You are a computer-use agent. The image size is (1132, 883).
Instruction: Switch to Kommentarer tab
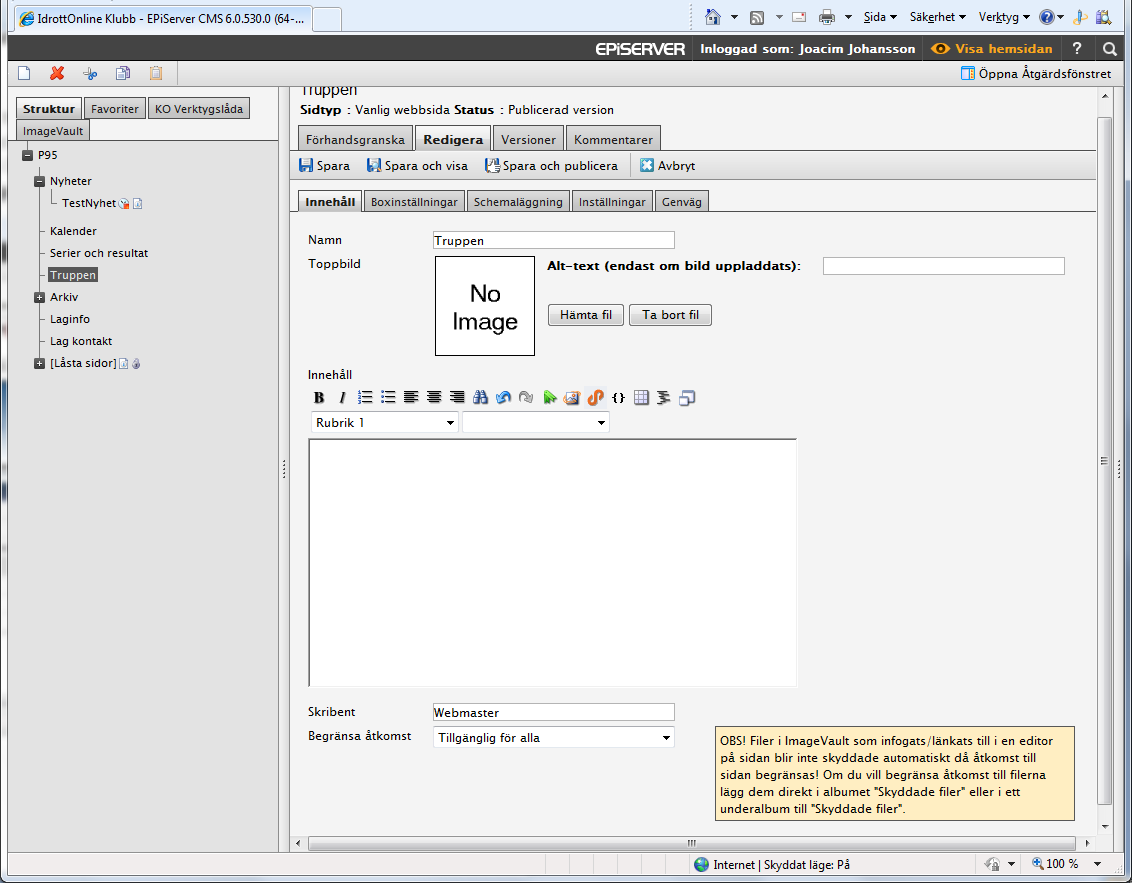pos(614,139)
